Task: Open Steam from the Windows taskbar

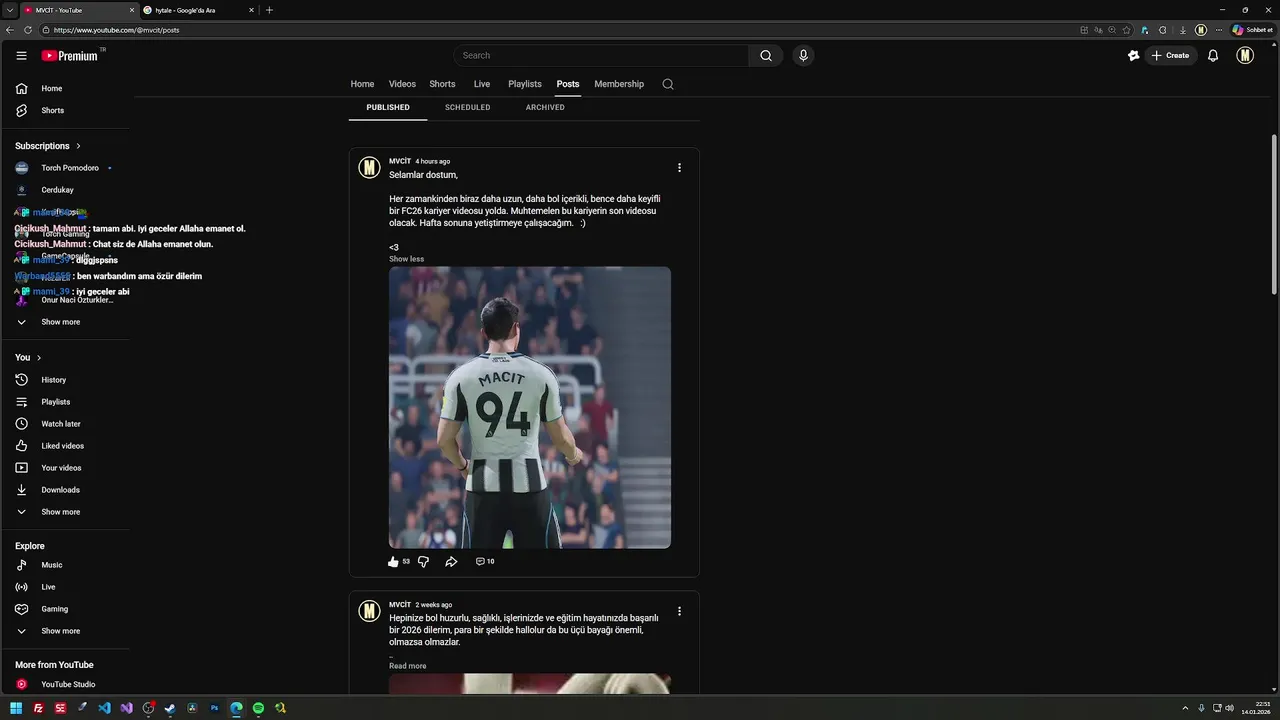Action: (170, 708)
